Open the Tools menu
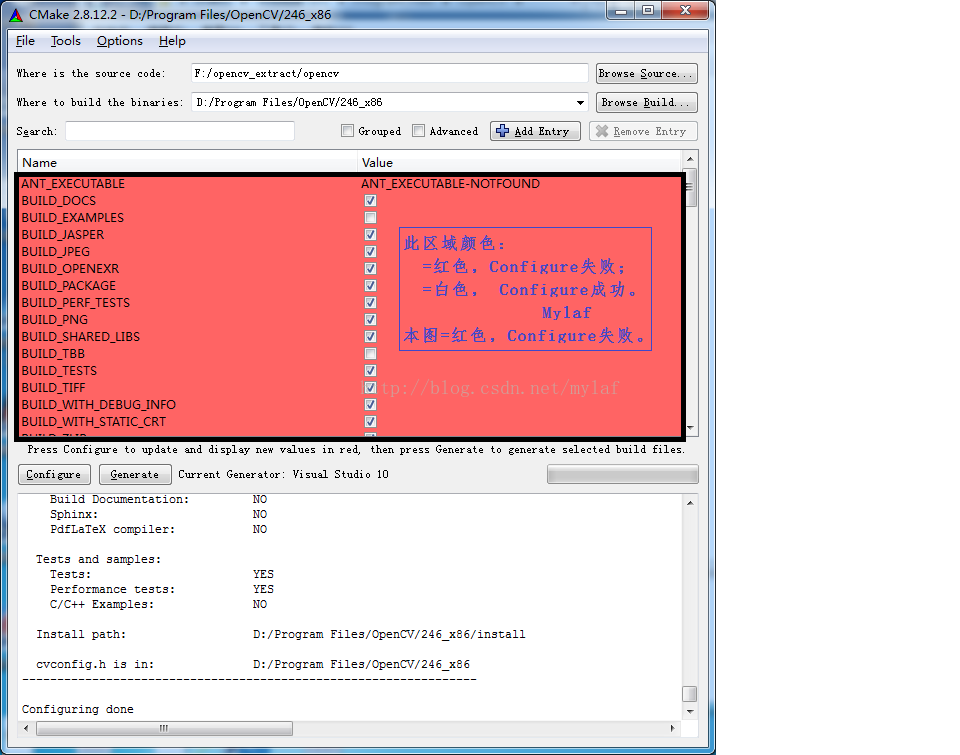The image size is (960, 755). (x=66, y=41)
